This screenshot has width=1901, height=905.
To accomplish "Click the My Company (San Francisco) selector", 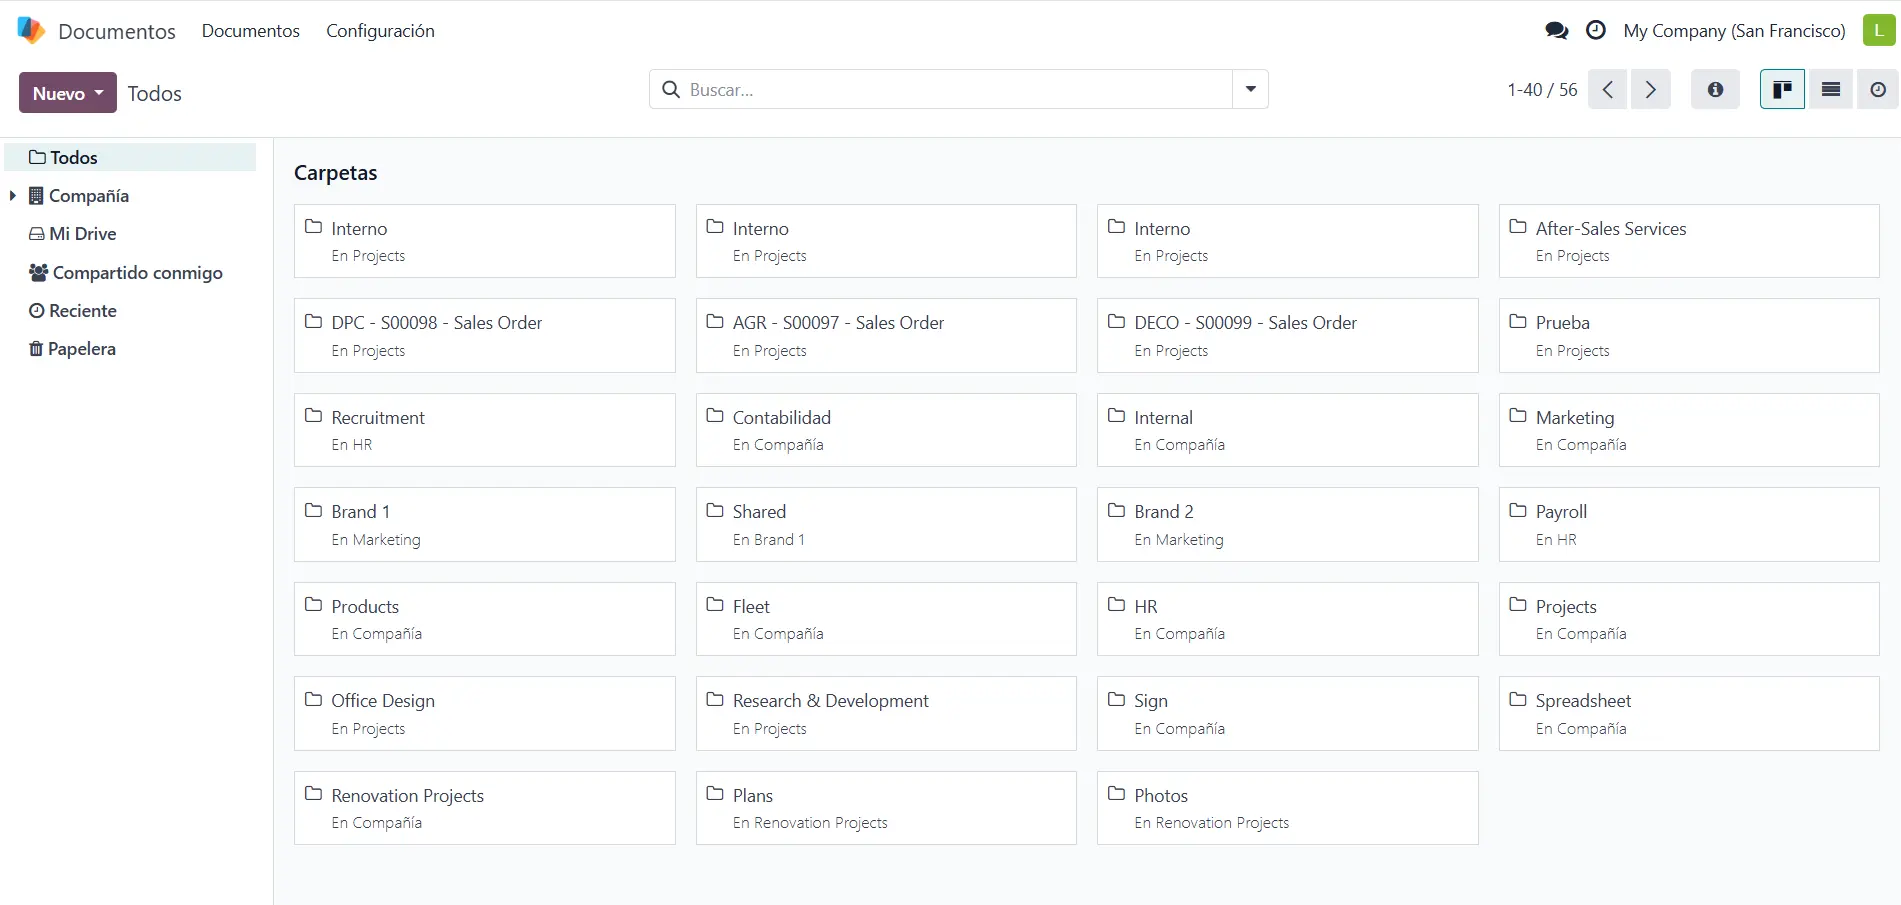I will (1734, 31).
